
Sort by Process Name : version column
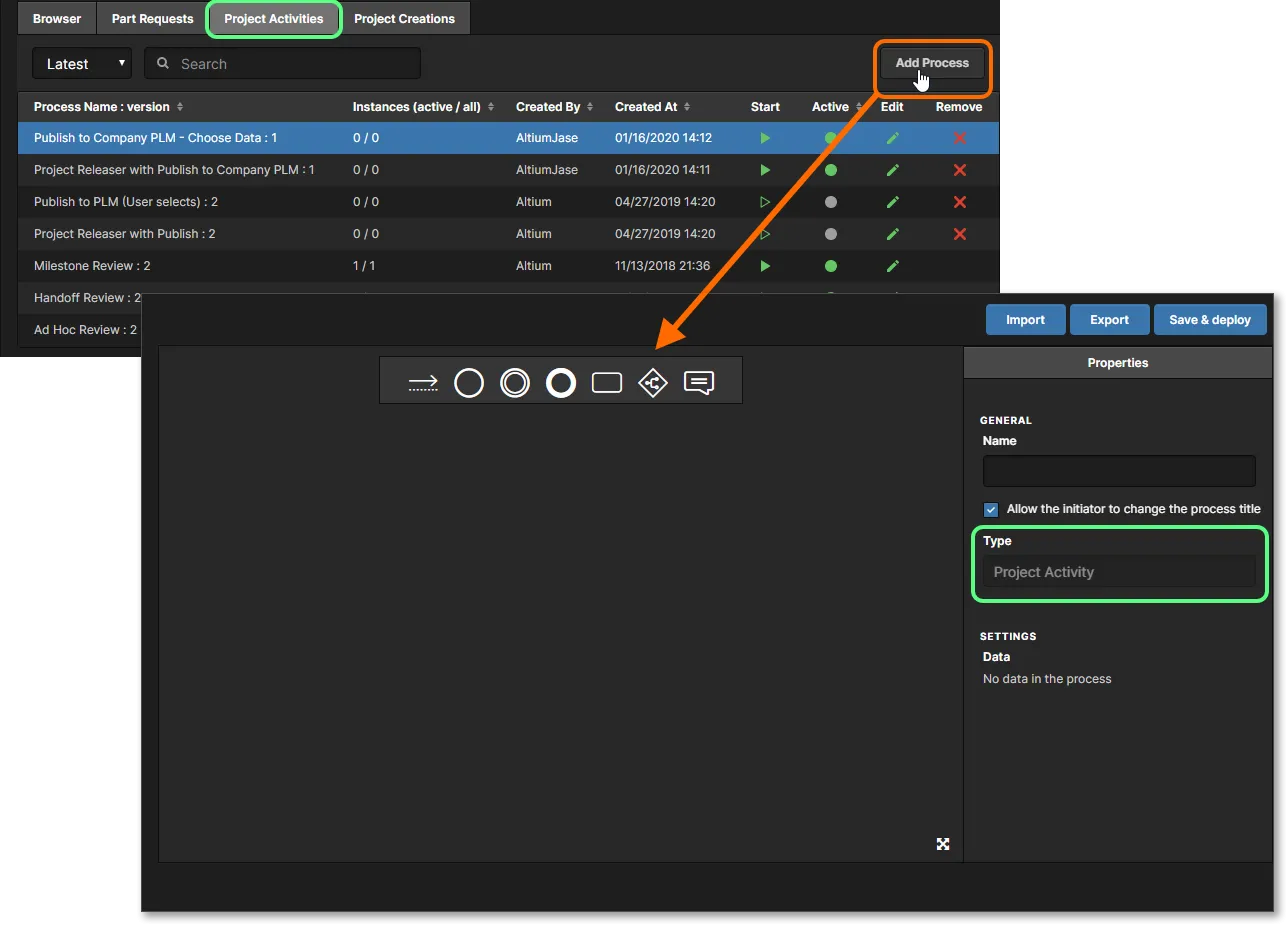(109, 107)
